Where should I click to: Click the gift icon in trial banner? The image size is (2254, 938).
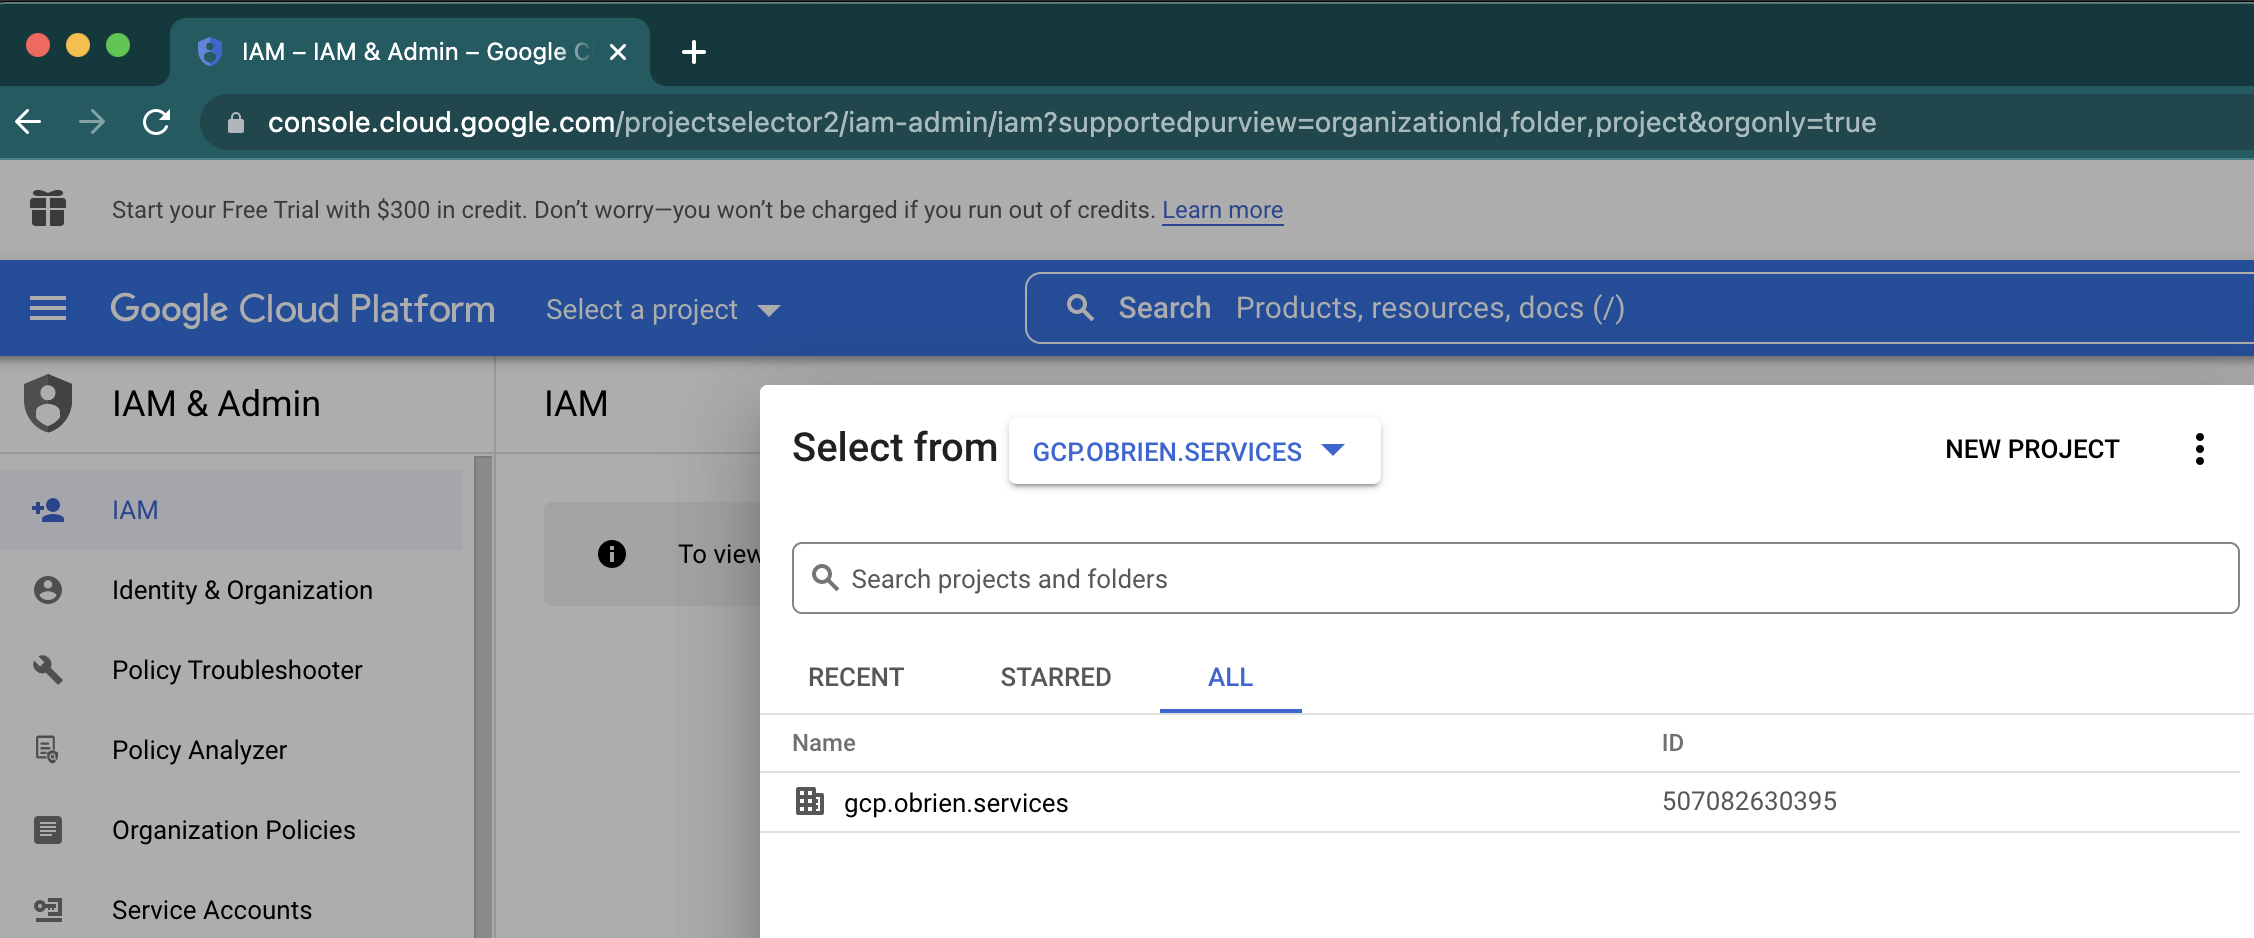pos(48,209)
